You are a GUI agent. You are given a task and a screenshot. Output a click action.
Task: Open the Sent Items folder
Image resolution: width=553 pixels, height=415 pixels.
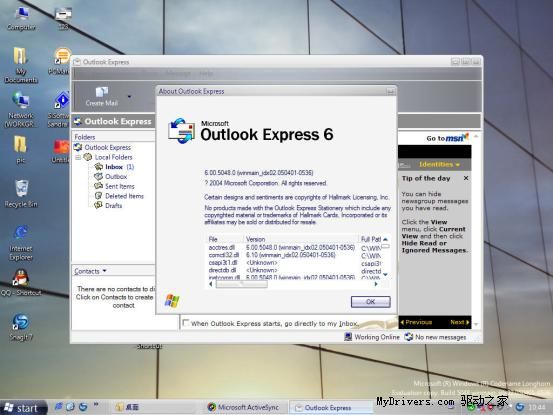(120, 186)
